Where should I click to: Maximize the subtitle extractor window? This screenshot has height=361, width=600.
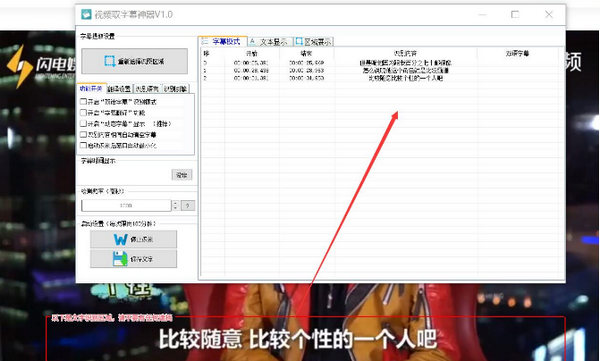(x=515, y=15)
